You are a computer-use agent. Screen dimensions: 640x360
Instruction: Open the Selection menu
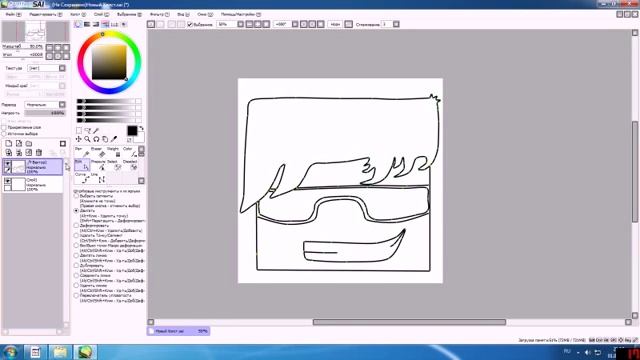coord(129,14)
